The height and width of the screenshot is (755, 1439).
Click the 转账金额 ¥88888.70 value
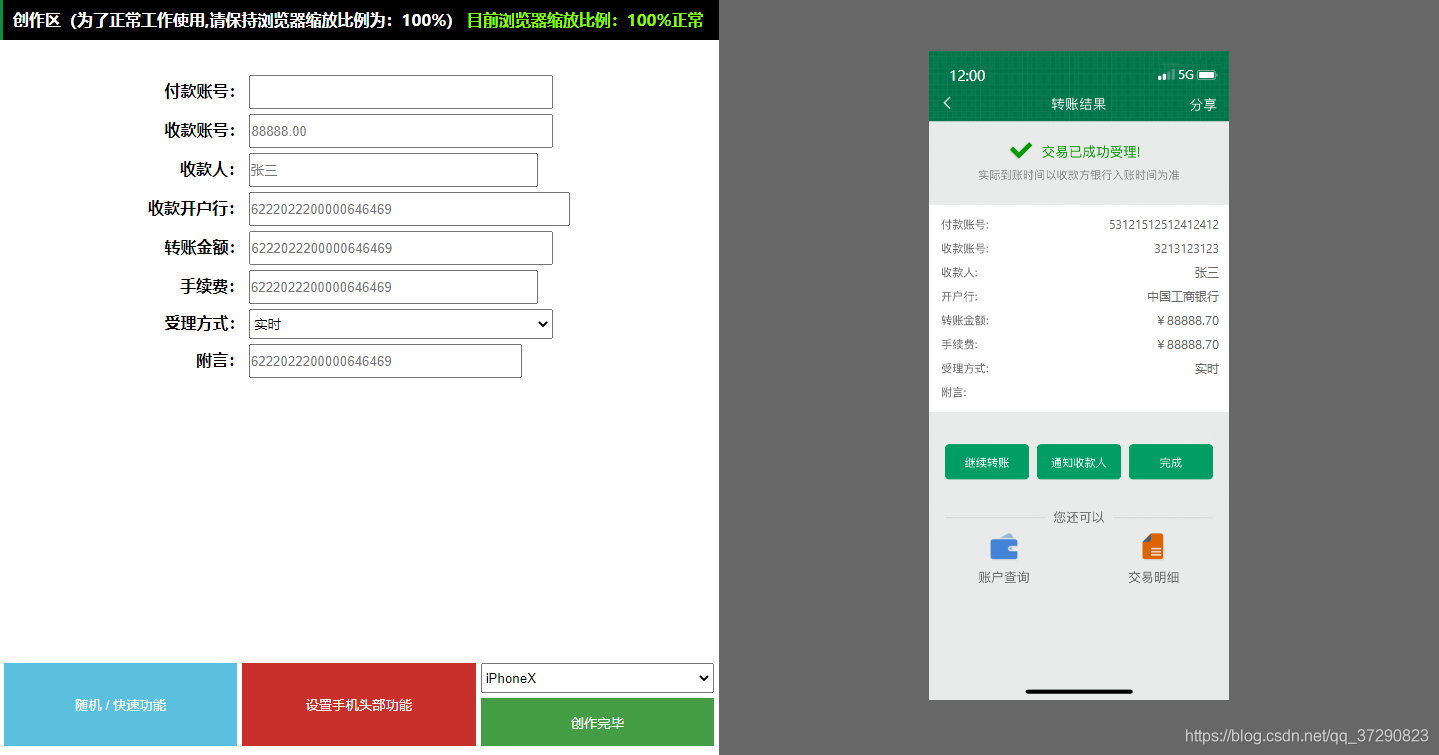click(x=1187, y=321)
